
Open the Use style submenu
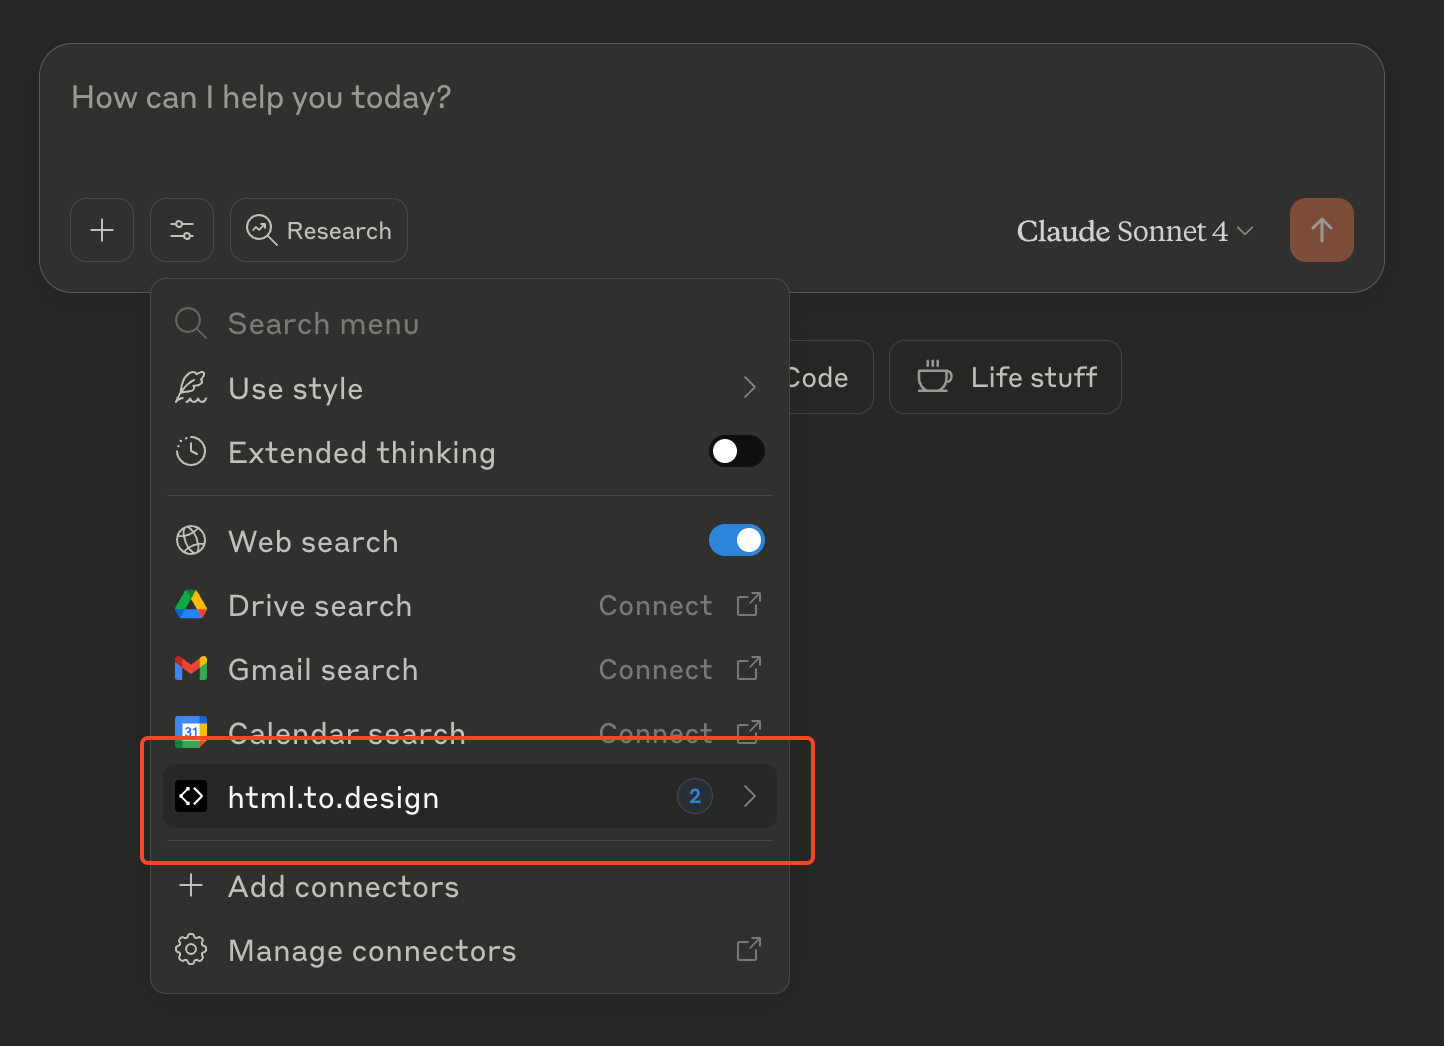coord(469,388)
